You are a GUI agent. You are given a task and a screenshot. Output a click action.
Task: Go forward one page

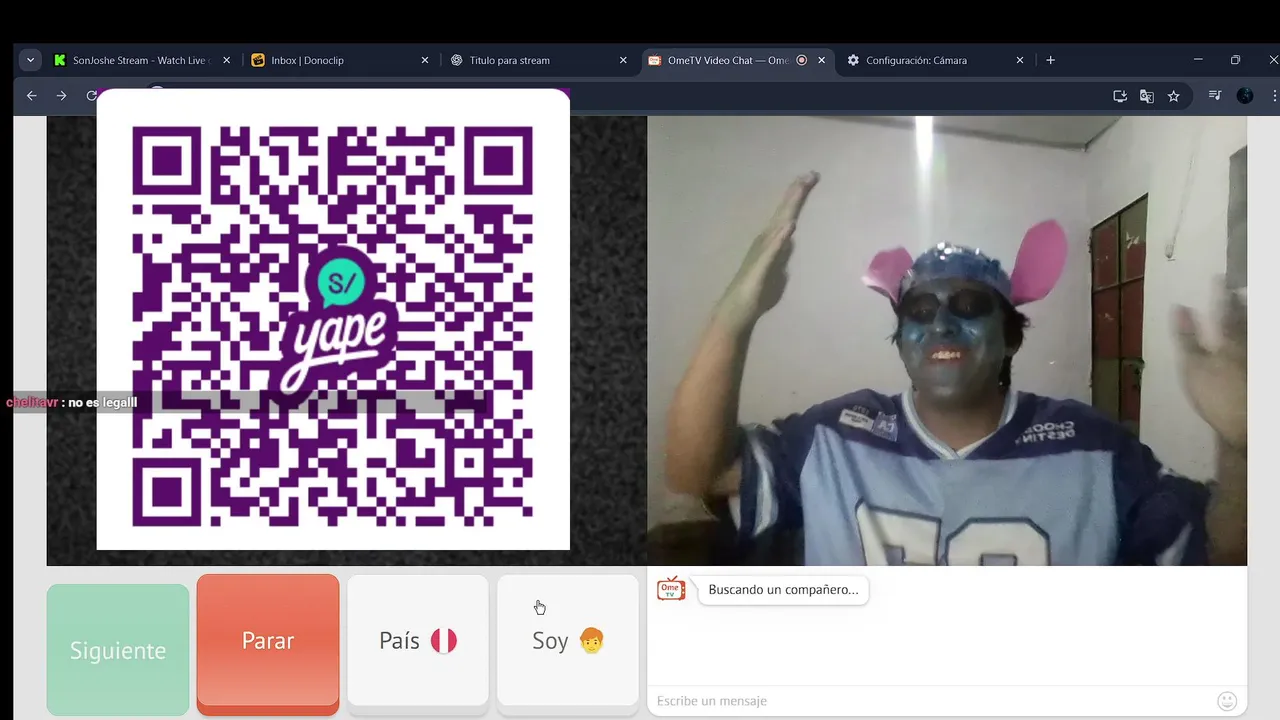pos(62,96)
